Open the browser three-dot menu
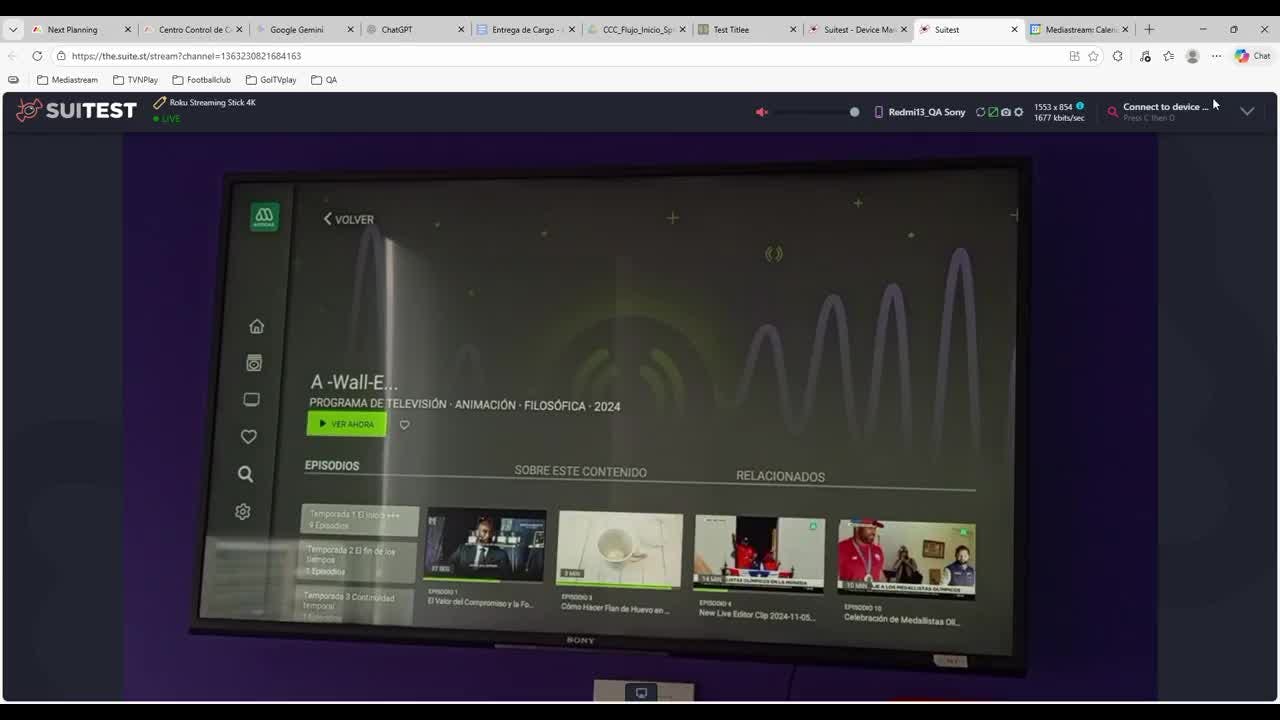1280x720 pixels. click(x=1216, y=56)
